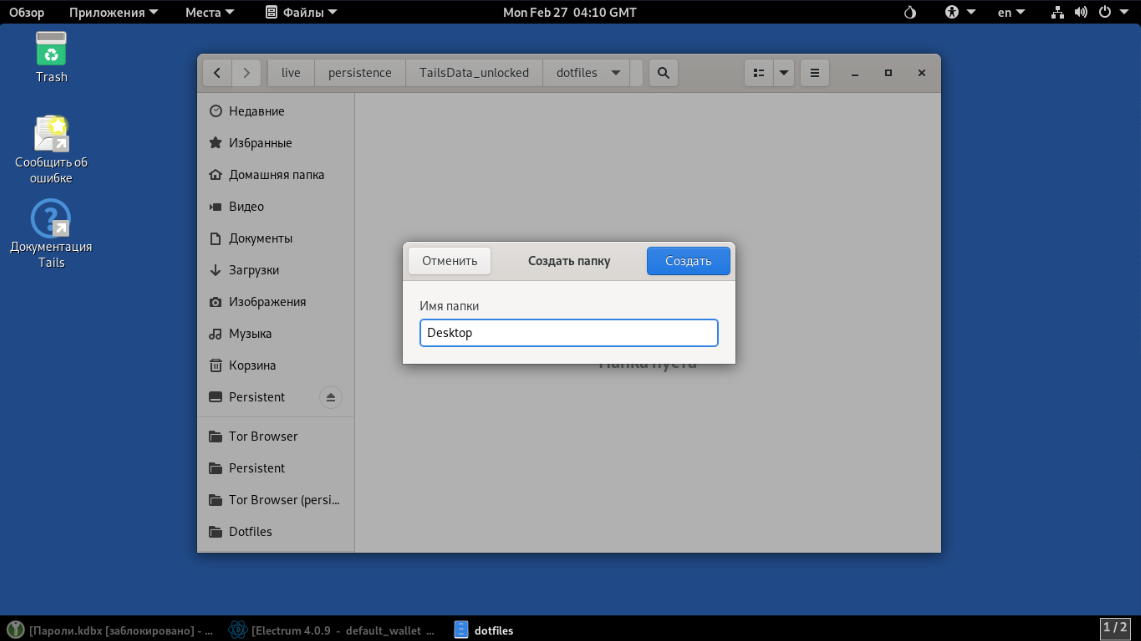Click the folder name input field
This screenshot has height=641, width=1141.
(x=568, y=333)
